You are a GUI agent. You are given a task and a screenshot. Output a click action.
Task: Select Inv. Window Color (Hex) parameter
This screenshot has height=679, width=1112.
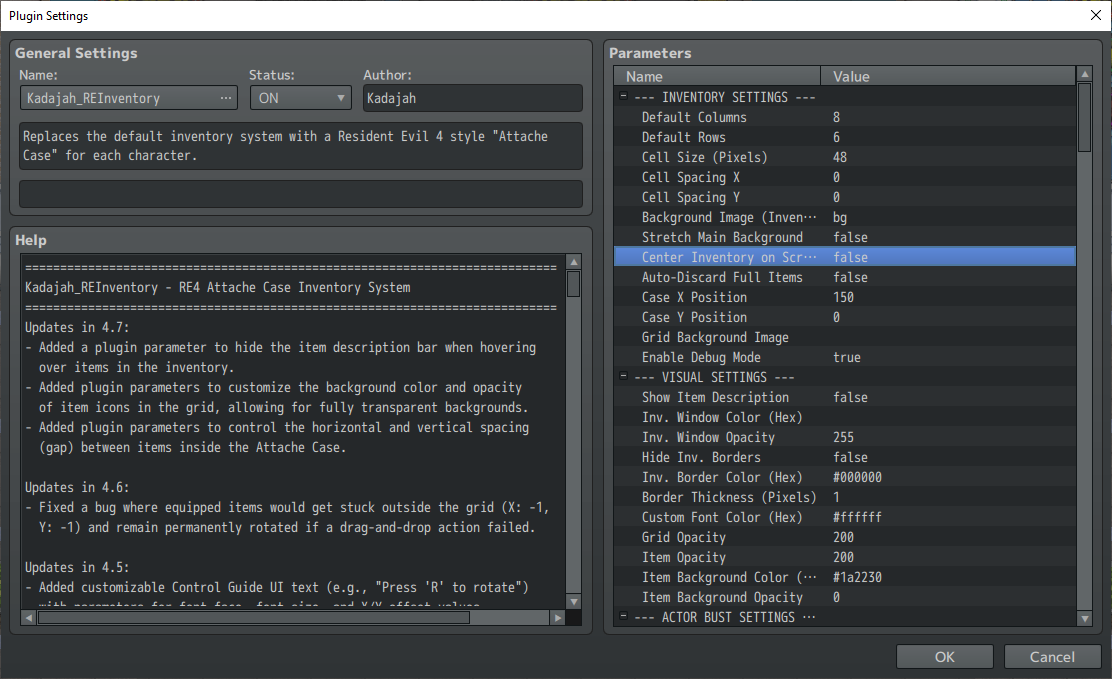(x=845, y=417)
